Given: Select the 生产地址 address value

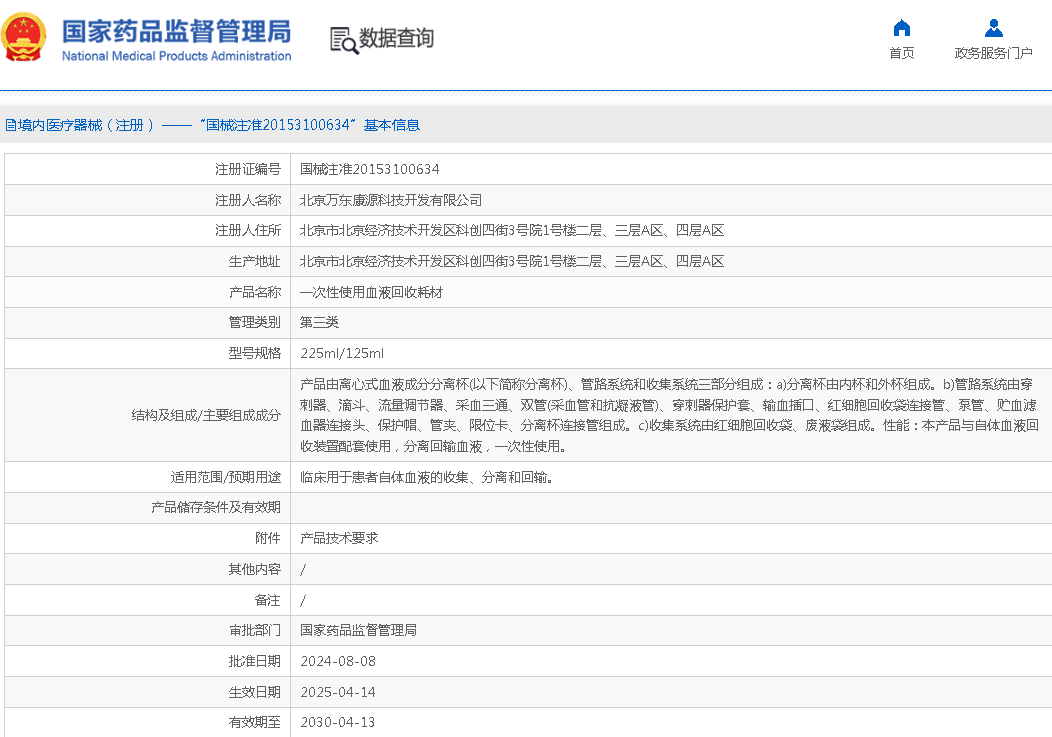Looking at the screenshot, I should pos(512,261).
